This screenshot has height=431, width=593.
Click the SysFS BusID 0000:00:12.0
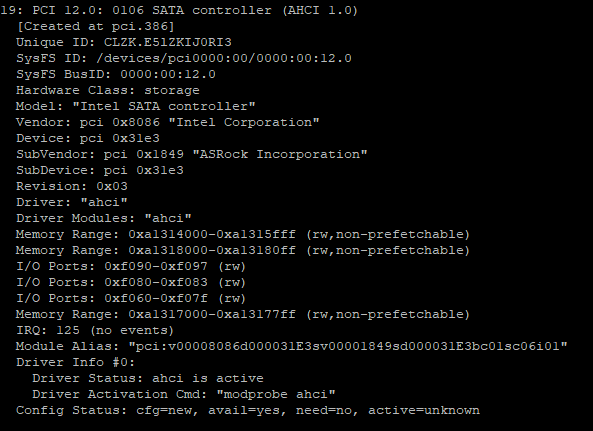[x=168, y=74]
